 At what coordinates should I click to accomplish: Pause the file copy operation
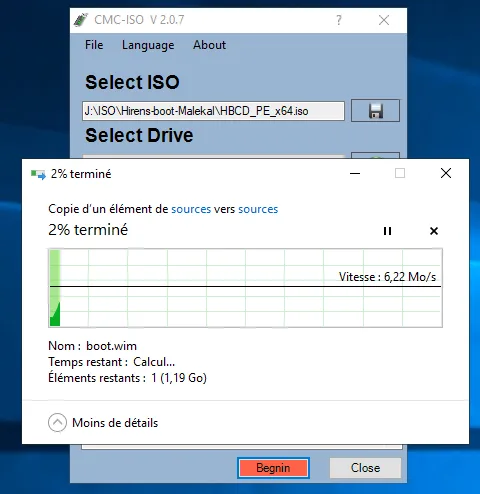387,231
